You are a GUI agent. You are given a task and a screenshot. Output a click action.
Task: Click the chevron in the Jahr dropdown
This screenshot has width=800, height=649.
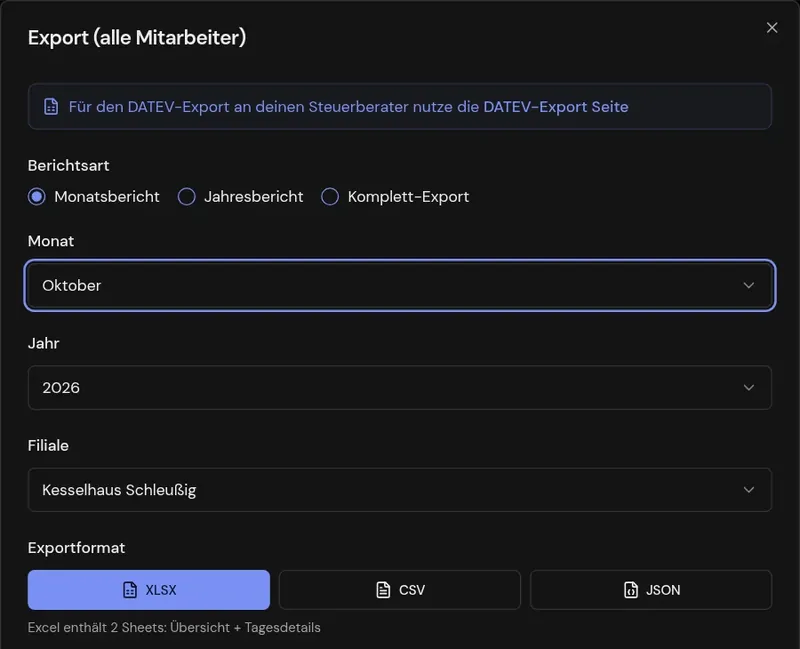[x=748, y=387]
